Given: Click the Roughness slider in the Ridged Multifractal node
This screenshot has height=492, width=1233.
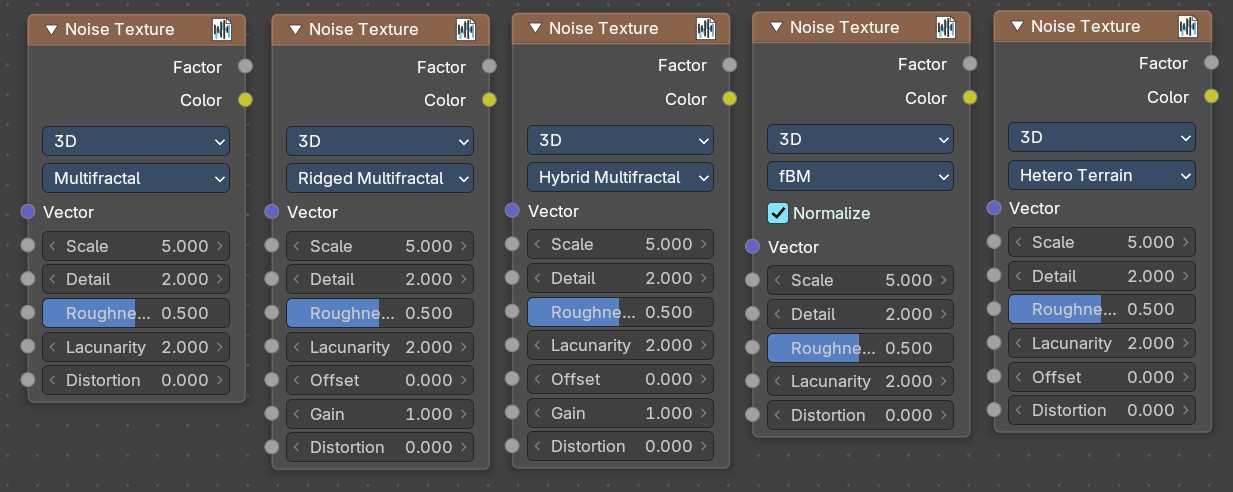Looking at the screenshot, I should pos(380,313).
